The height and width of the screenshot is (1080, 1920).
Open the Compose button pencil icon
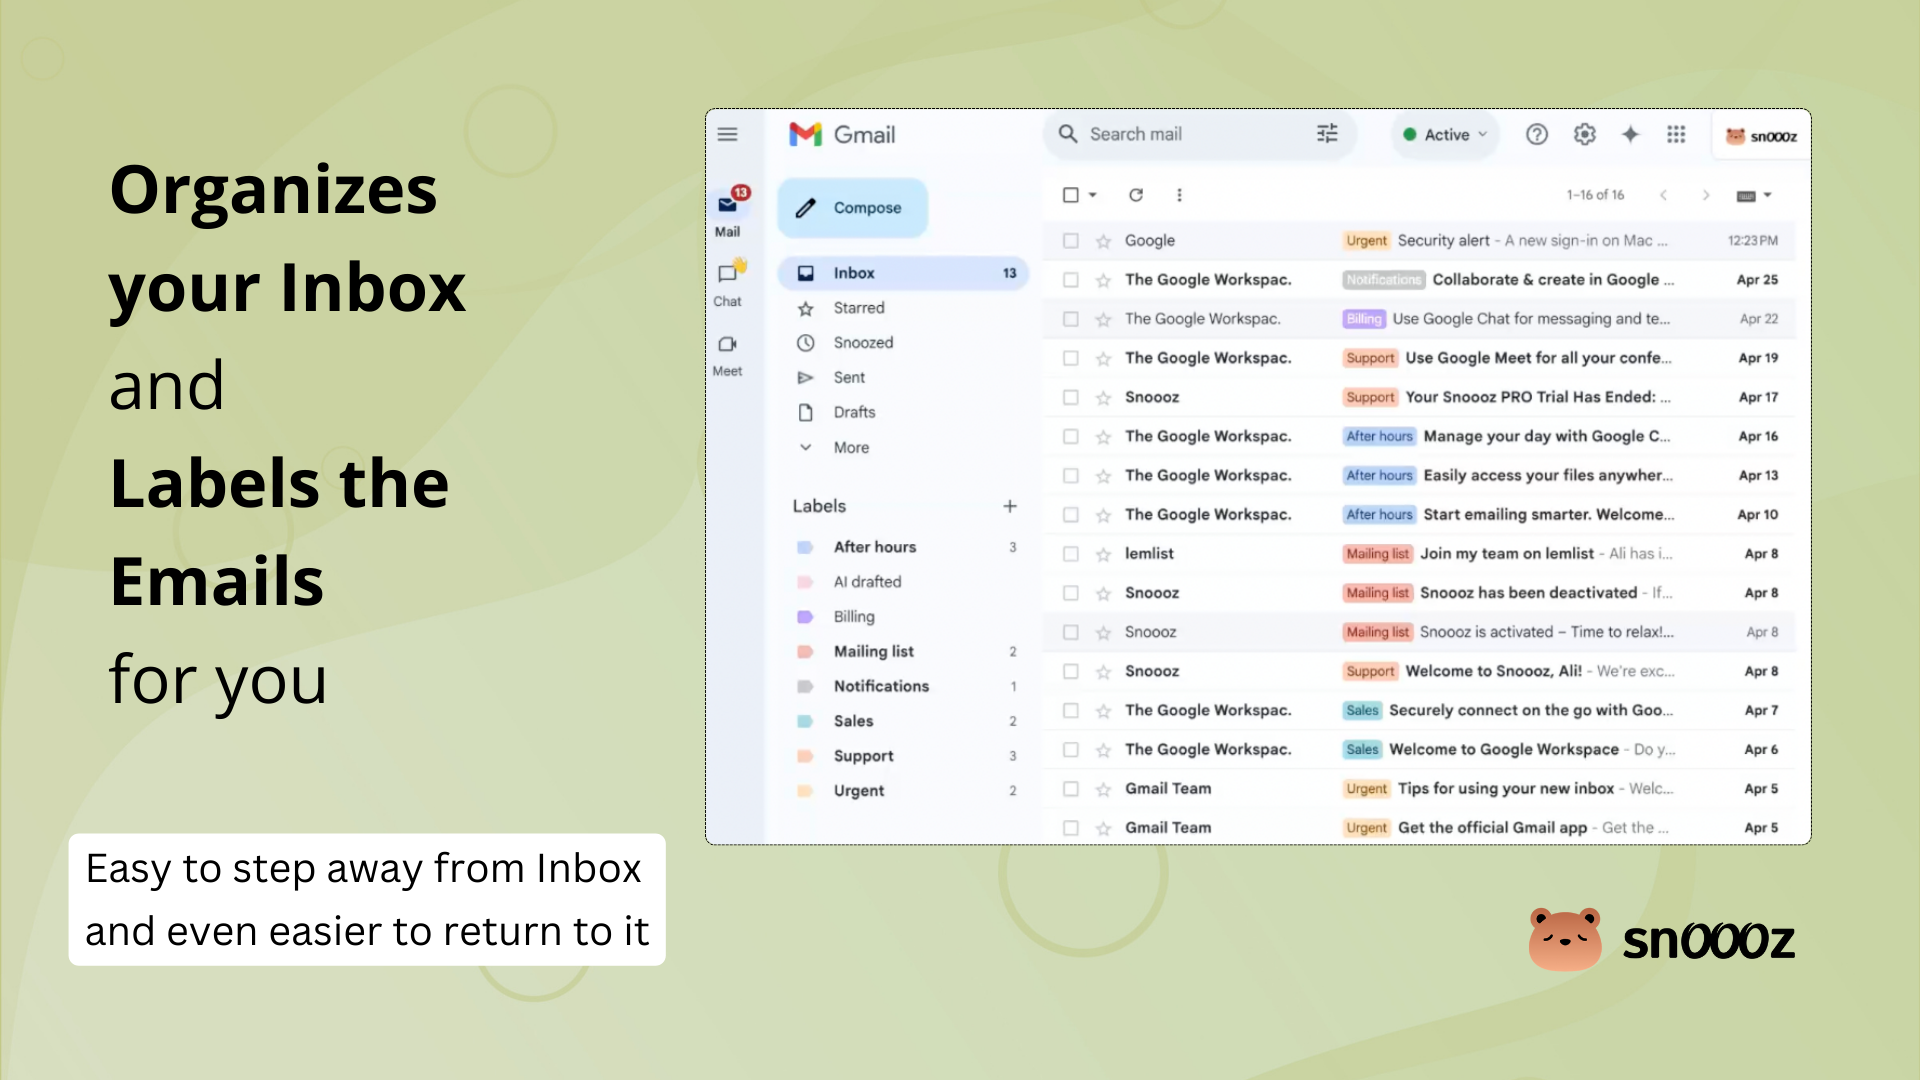click(808, 207)
